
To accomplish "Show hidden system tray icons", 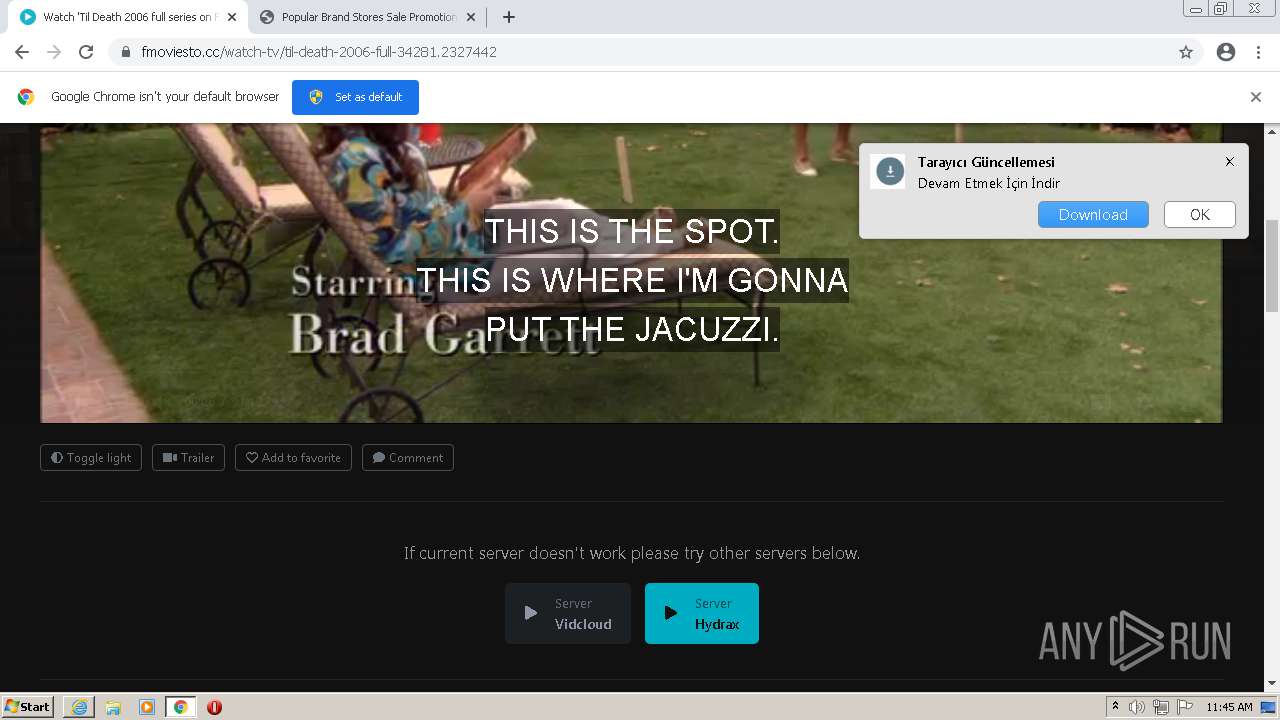I will 1116,707.
